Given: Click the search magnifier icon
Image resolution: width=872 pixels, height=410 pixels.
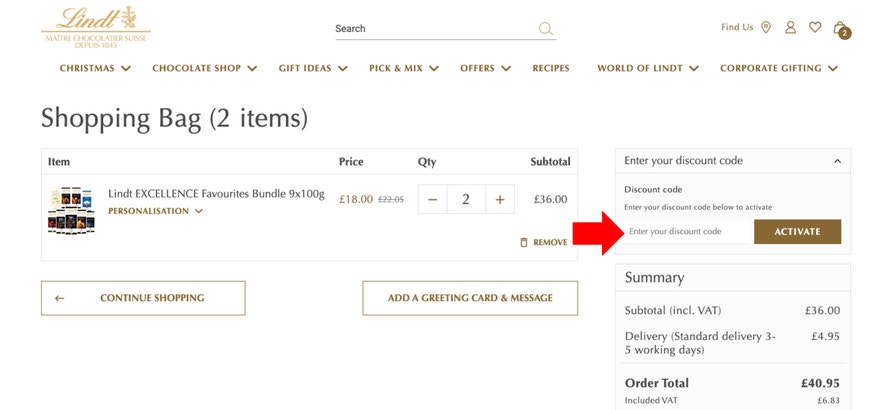Looking at the screenshot, I should (x=546, y=28).
